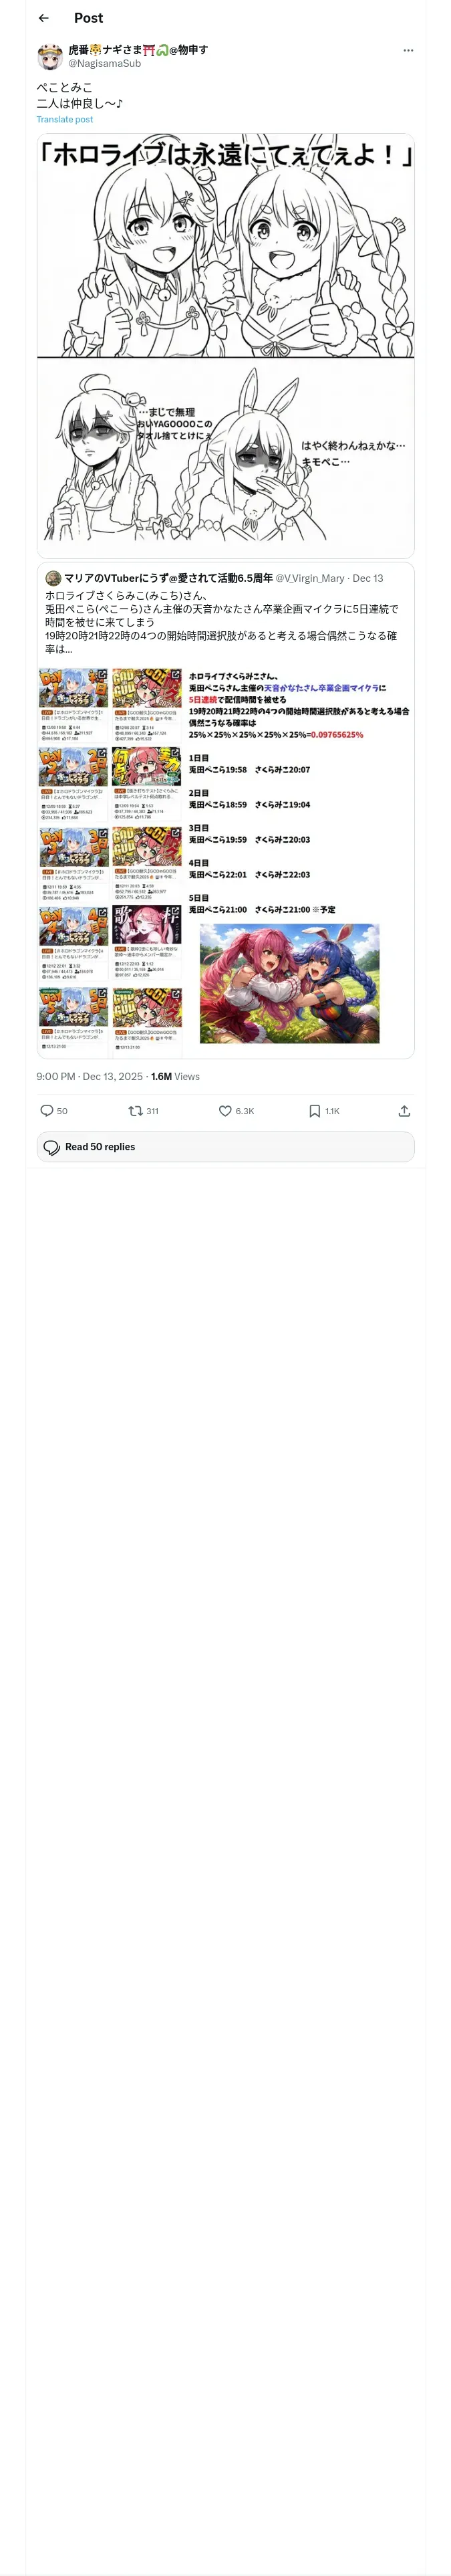The image size is (451, 2576).
Task: Click the back arrow icon
Action: pos(43,18)
